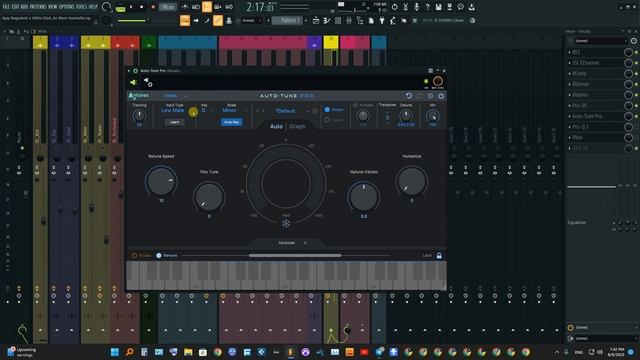Toggle the highlighted orange countdown icon
640x360 pixels.
pos(207,7)
